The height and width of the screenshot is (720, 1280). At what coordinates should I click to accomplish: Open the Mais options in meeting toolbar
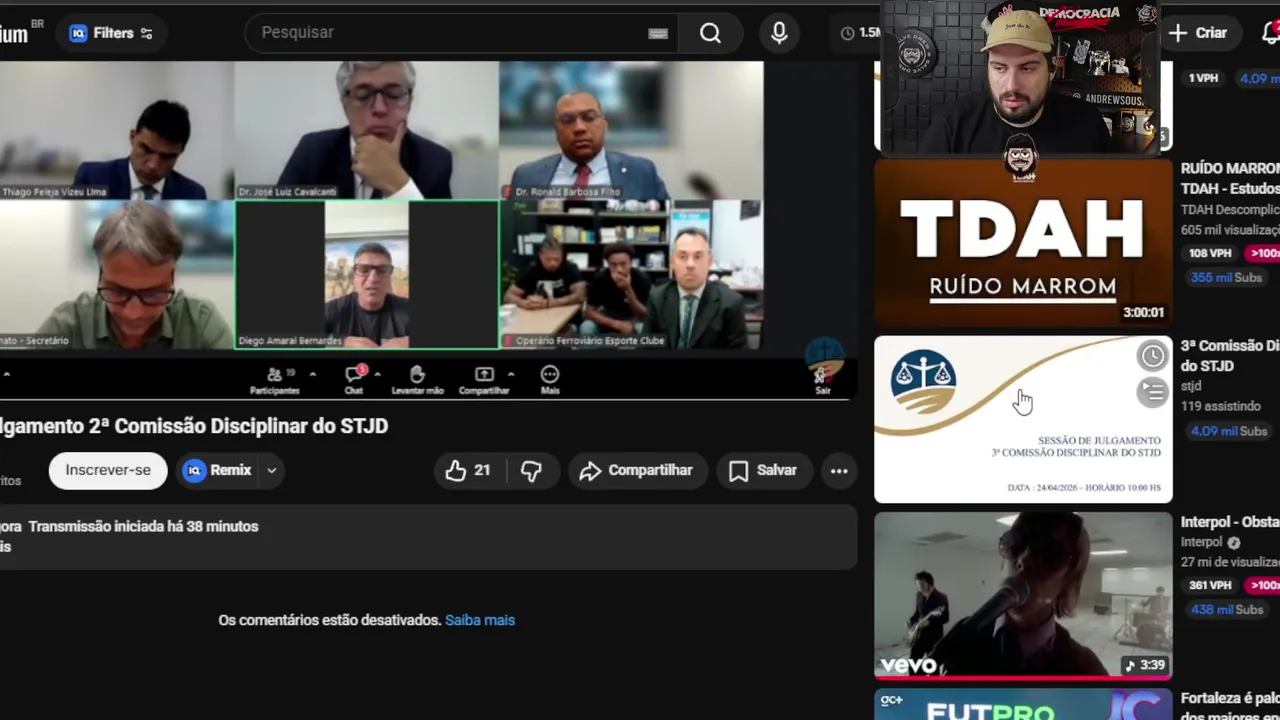coord(549,379)
